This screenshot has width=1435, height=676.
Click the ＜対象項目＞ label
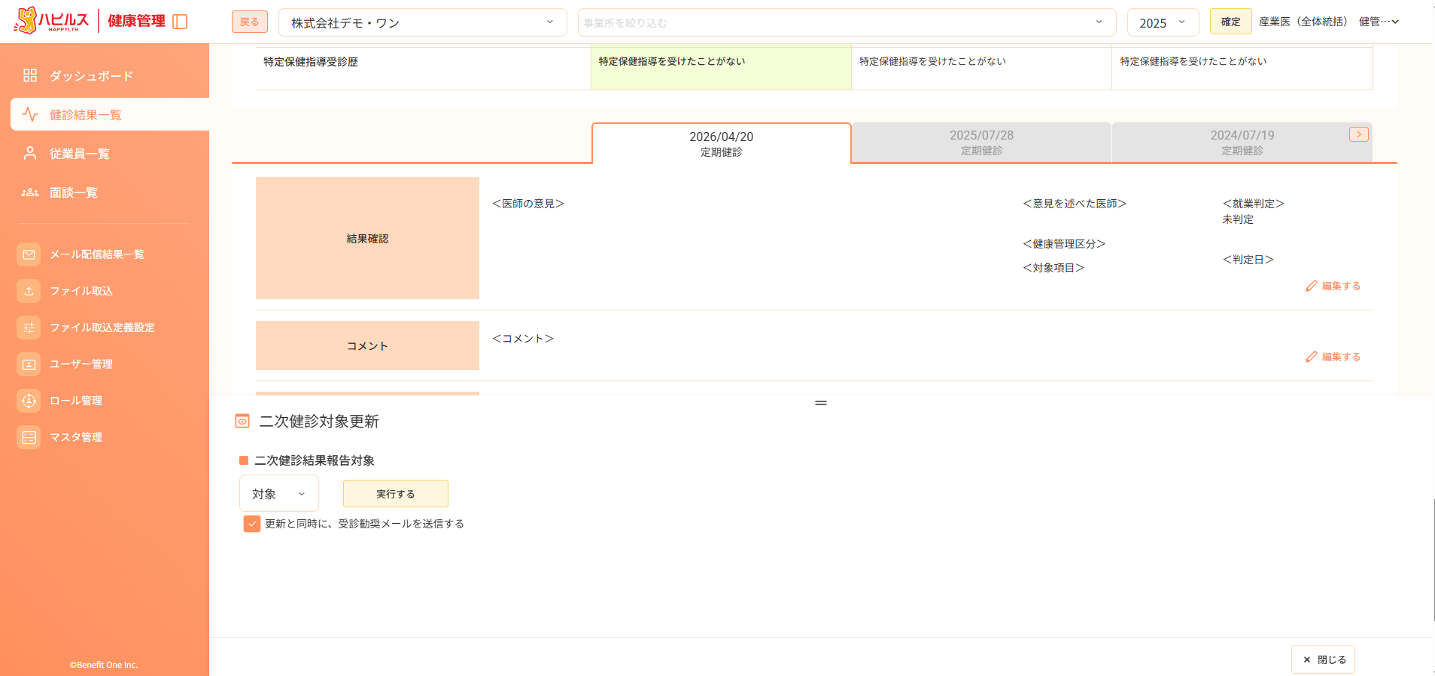(x=1054, y=268)
